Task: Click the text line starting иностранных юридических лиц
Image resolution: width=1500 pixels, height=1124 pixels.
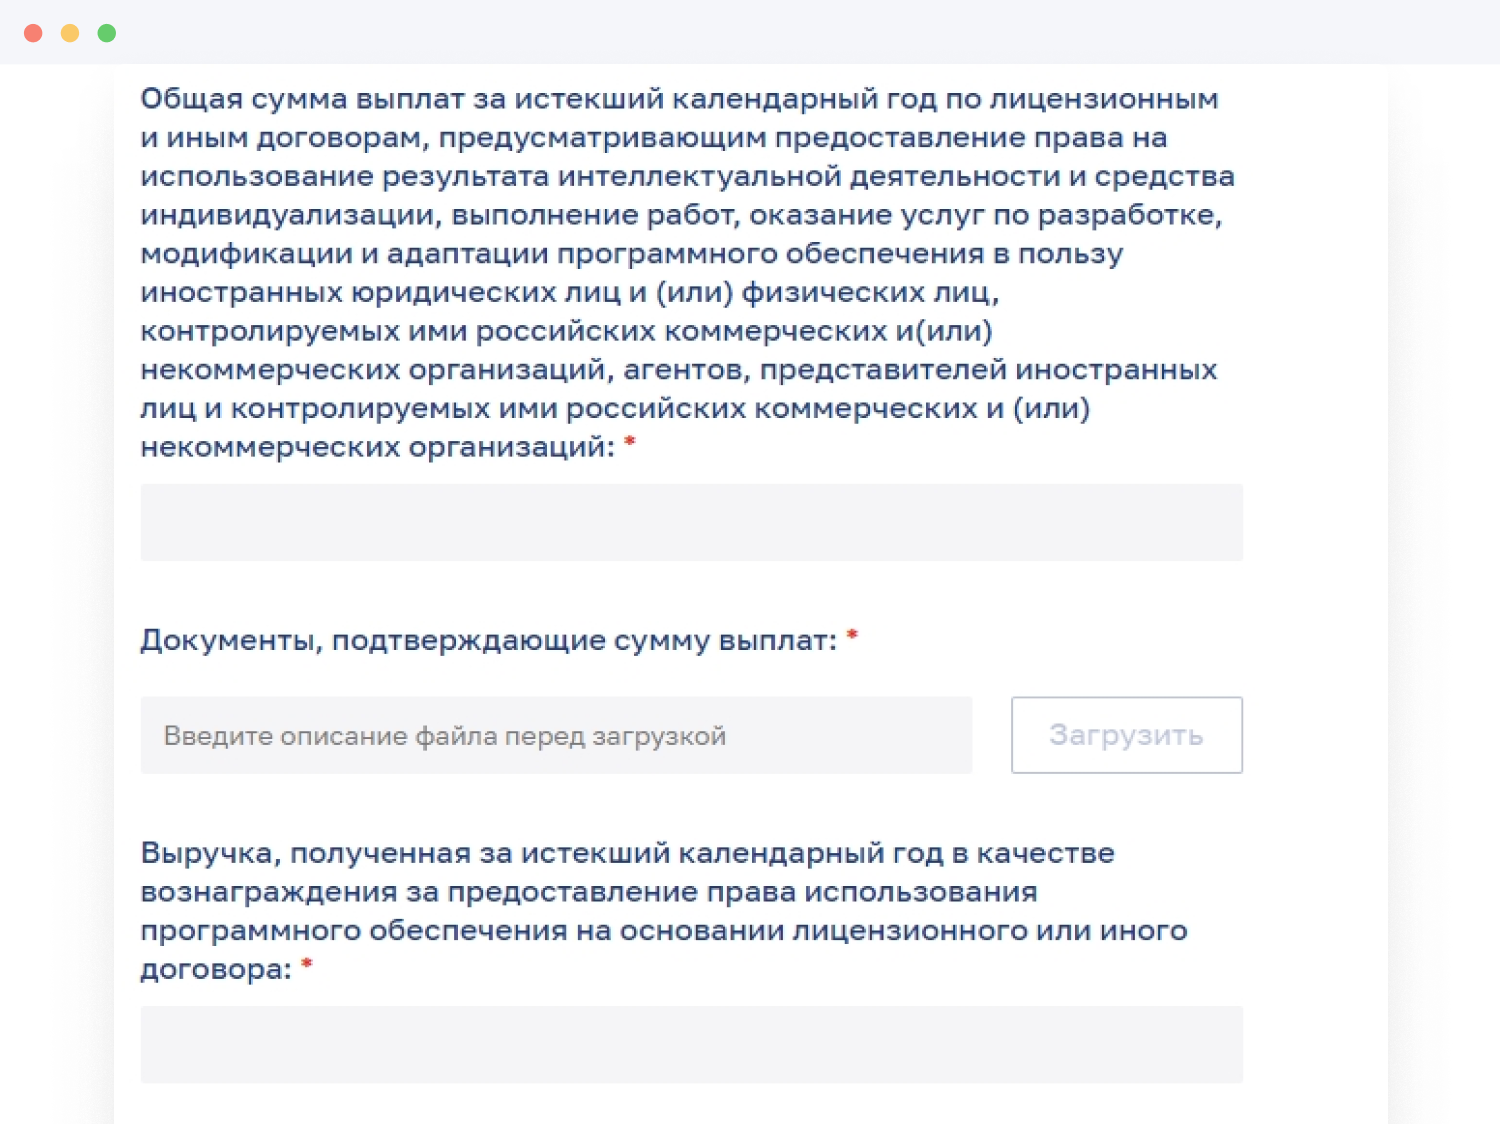Action: click(569, 292)
